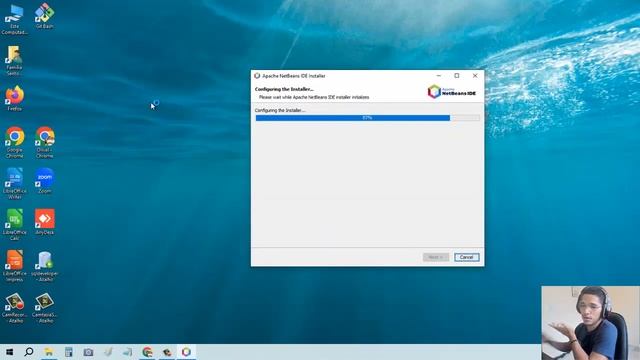This screenshot has height=360, width=640.
Task: Click the 'Apache NetBeans IDE Installer' title bar text
Action: click(x=294, y=76)
